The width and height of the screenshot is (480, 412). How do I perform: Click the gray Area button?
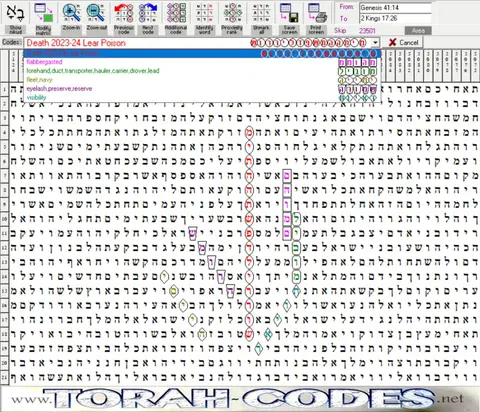(418, 31)
